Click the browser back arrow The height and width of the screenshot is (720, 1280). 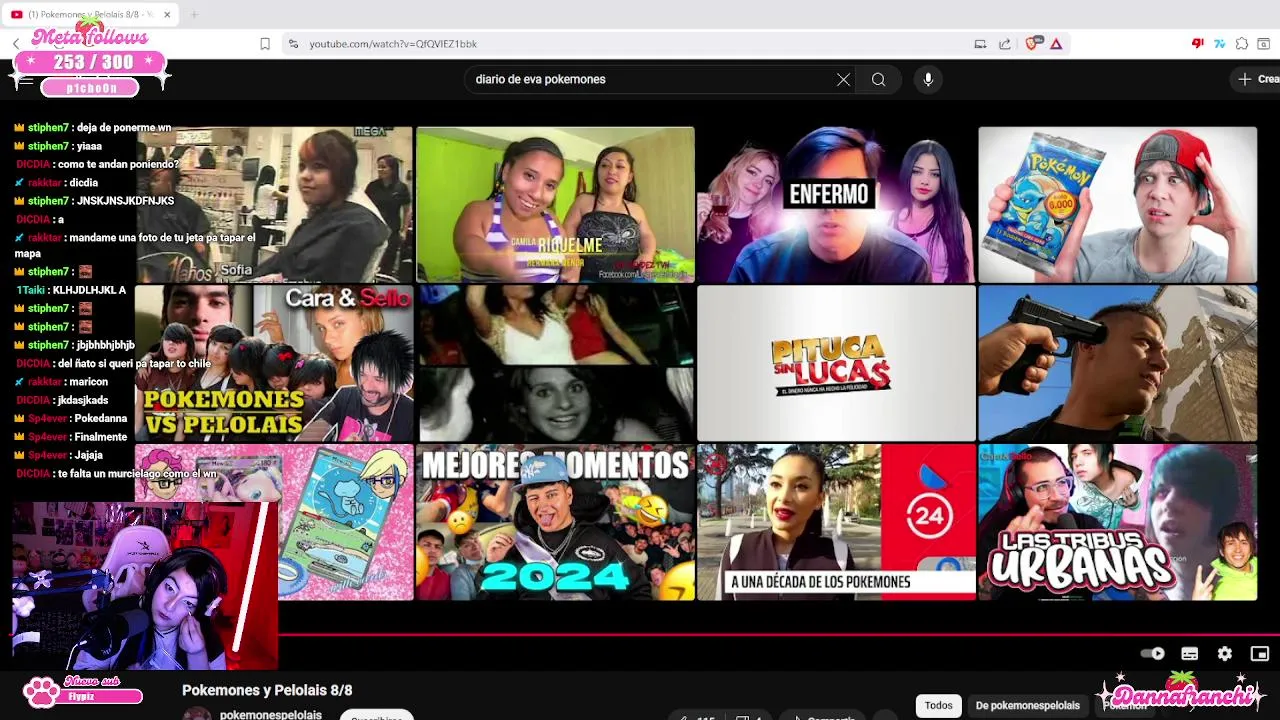[16, 44]
